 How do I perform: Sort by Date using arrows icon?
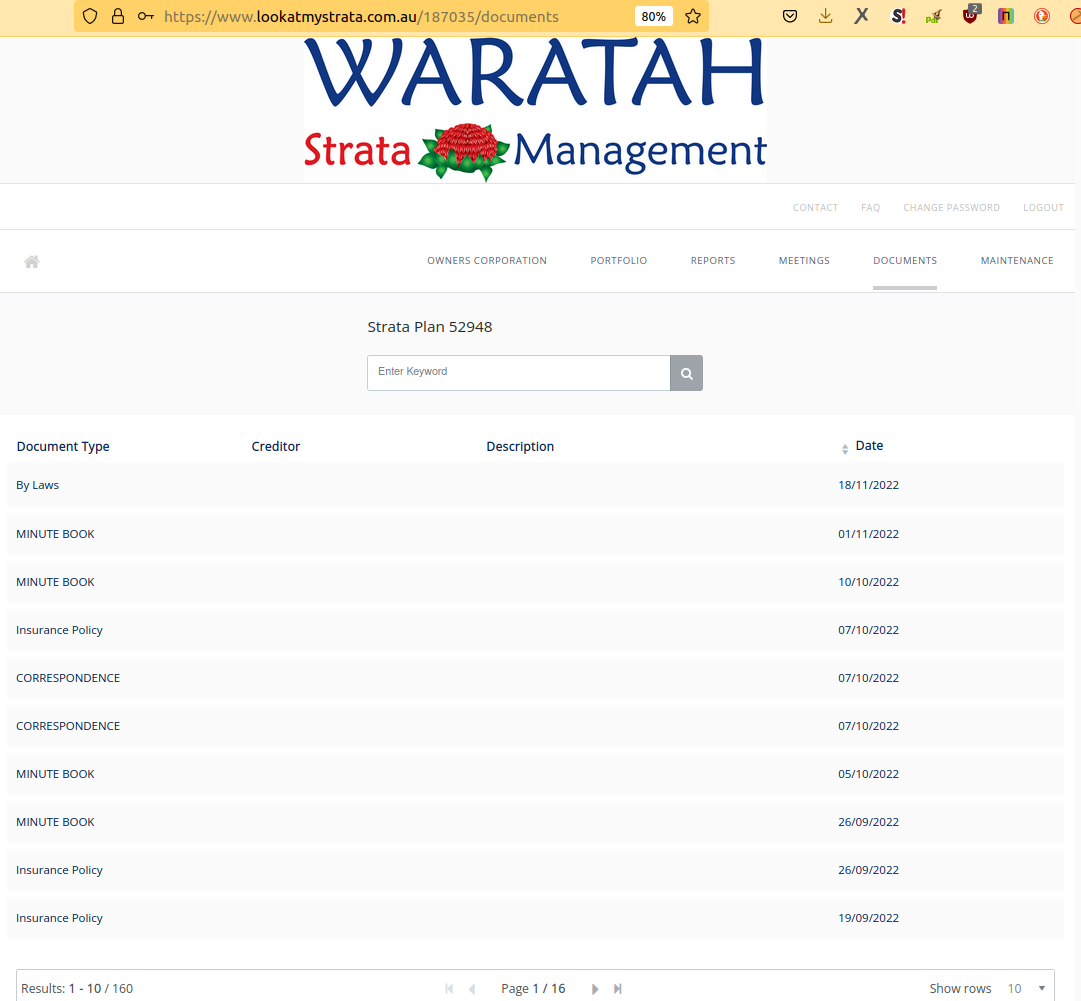tap(845, 449)
